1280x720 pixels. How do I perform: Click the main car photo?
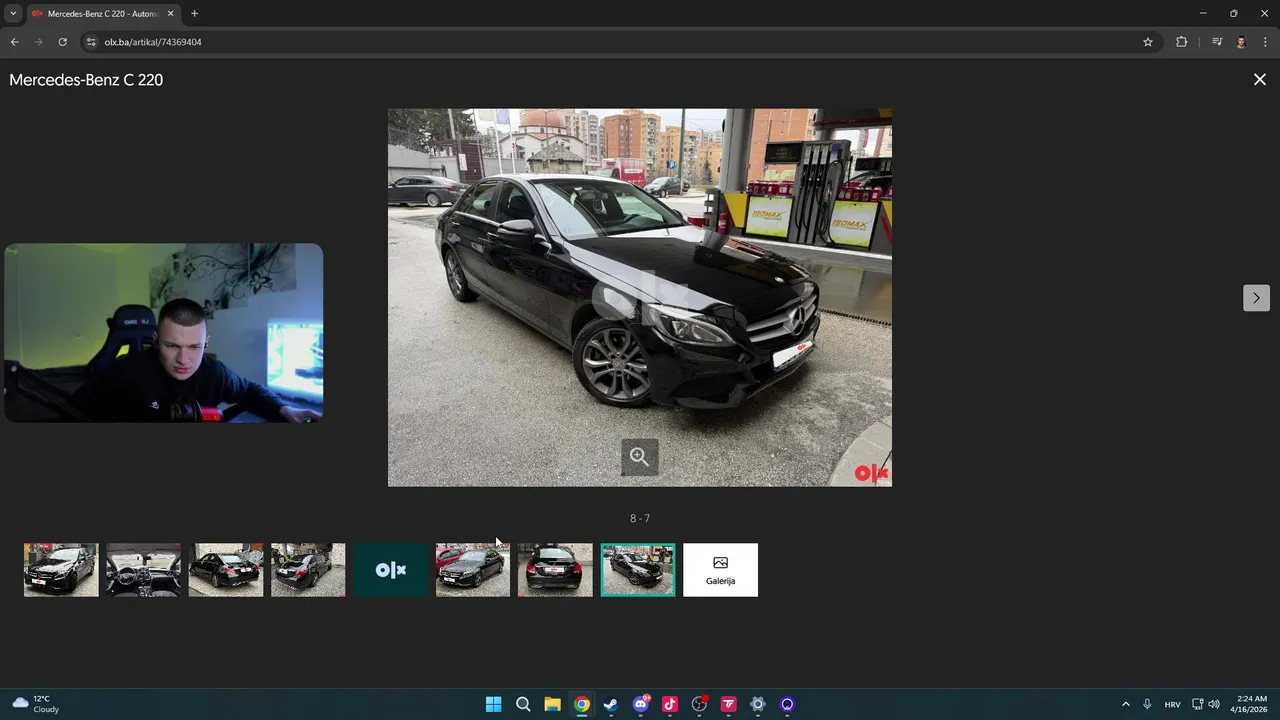point(640,298)
